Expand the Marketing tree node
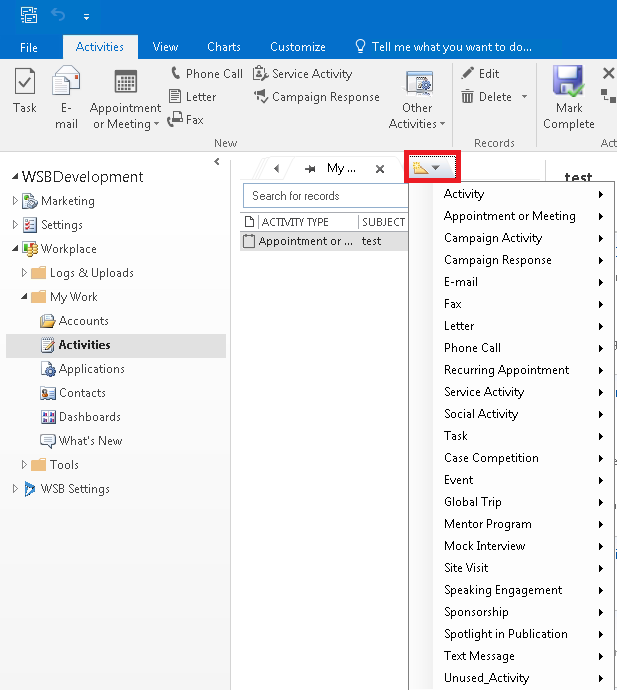This screenshot has width=617, height=690. pyautogui.click(x=15, y=201)
